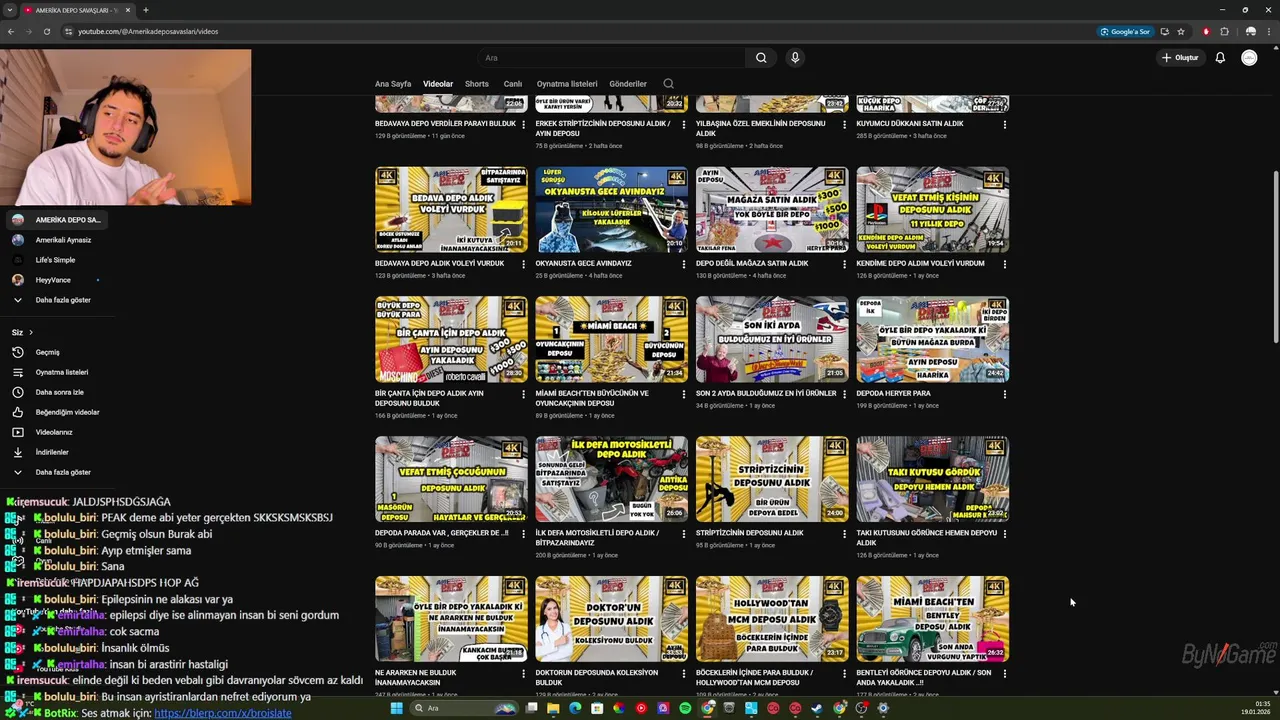This screenshot has height=720, width=1280.
Task: Open Oynatma listeleri in sidebar
Action: pyautogui.click(x=62, y=372)
